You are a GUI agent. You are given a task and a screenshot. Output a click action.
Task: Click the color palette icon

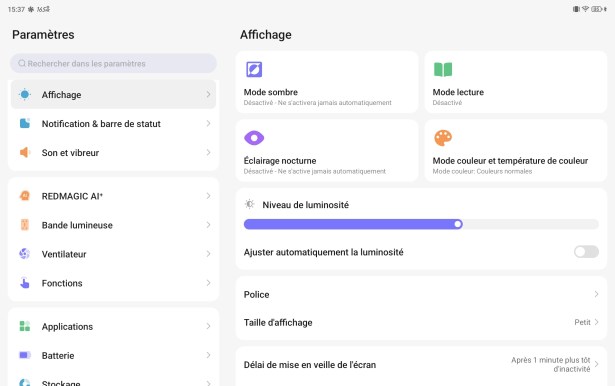[443, 138]
